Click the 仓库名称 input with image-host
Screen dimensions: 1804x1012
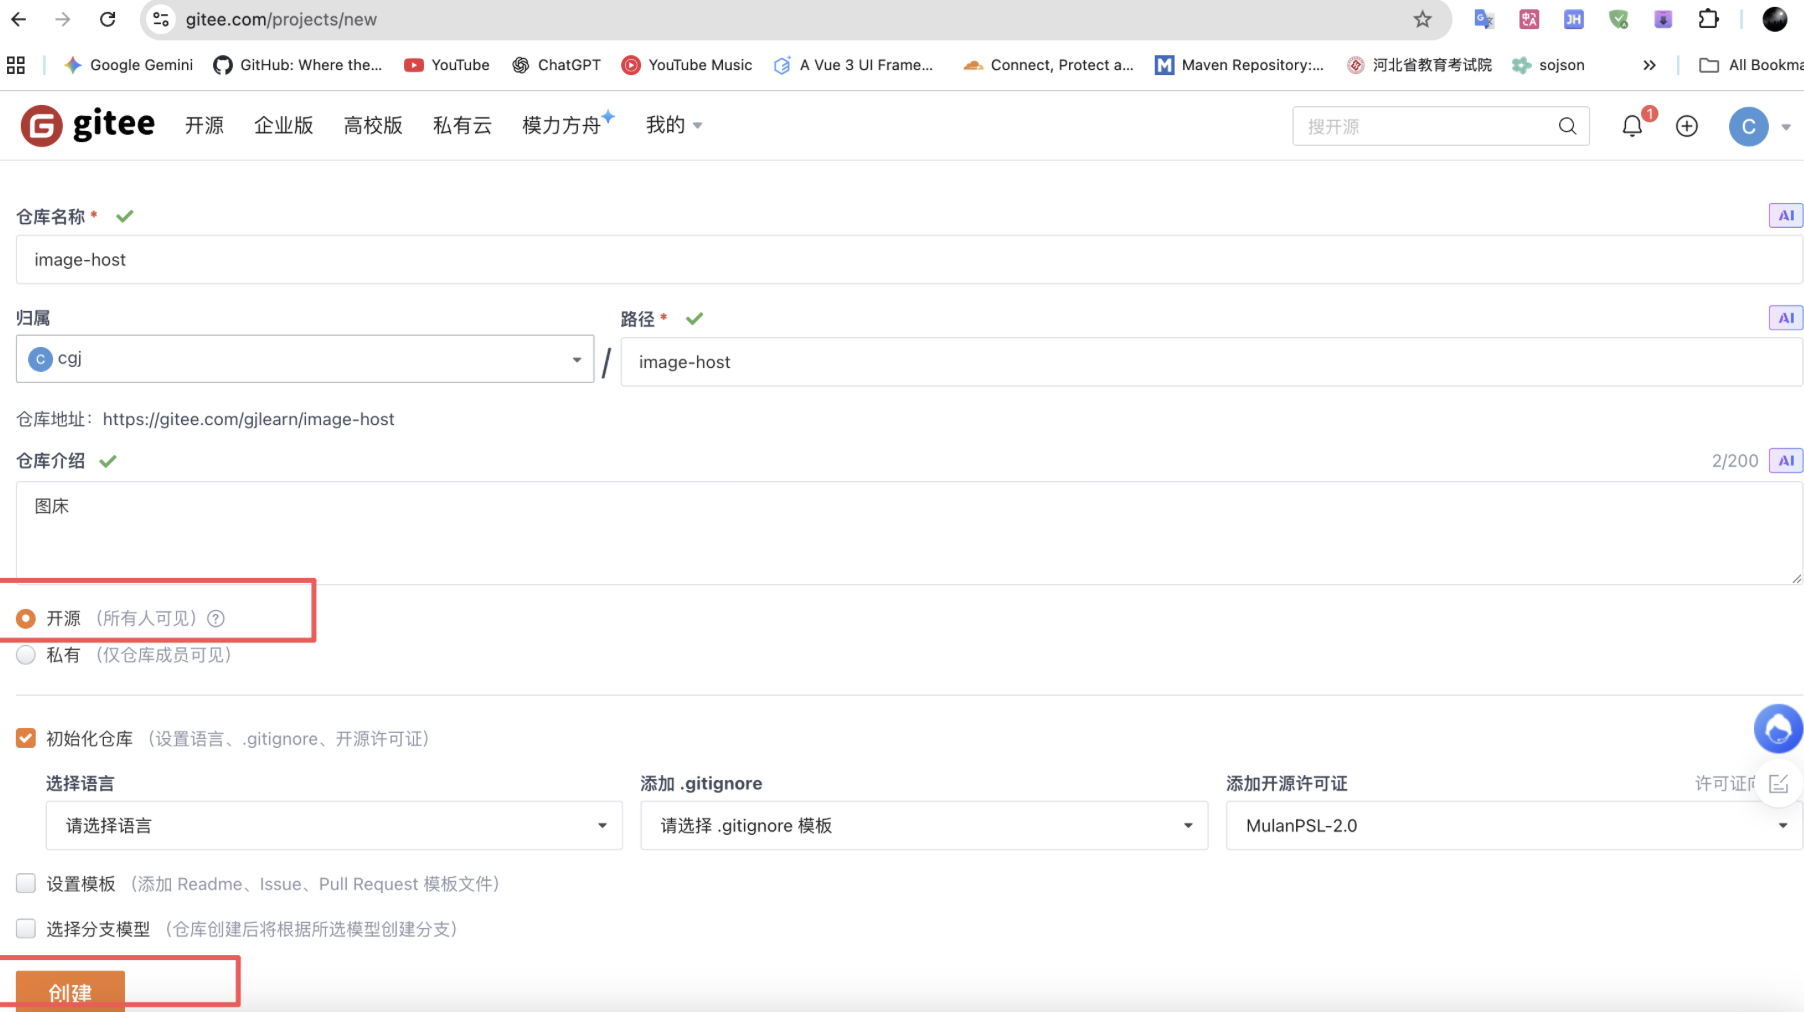(909, 260)
